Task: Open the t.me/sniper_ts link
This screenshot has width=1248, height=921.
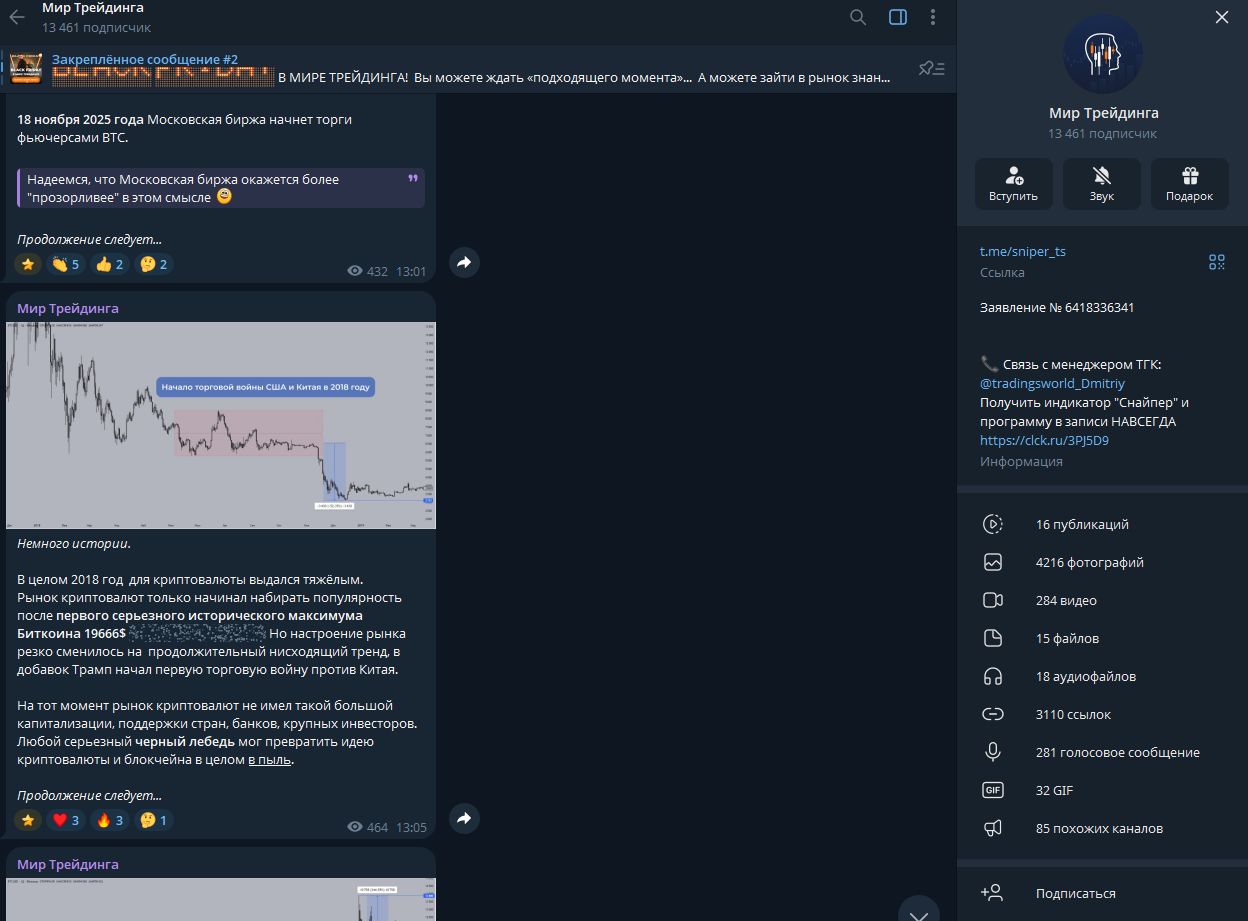Action: [1022, 251]
